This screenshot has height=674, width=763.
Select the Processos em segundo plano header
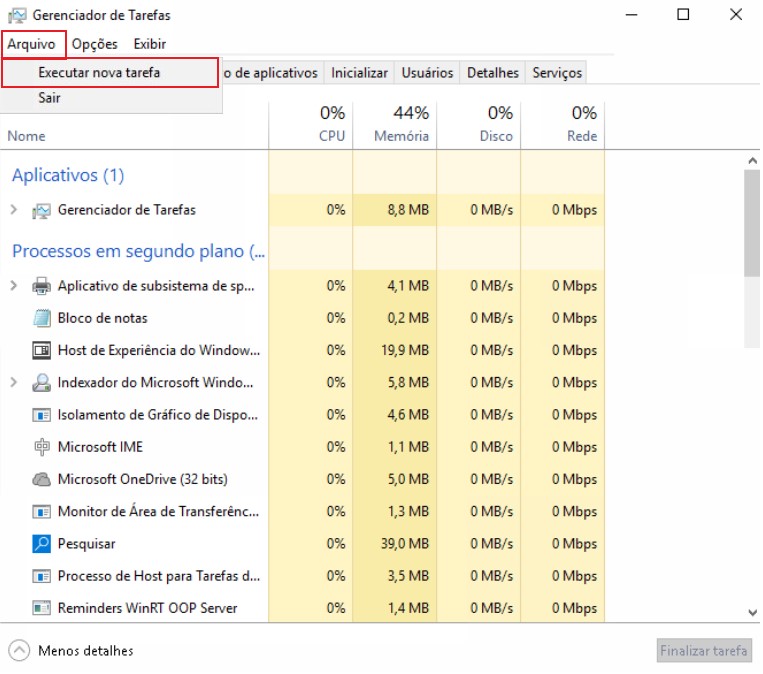point(139,252)
